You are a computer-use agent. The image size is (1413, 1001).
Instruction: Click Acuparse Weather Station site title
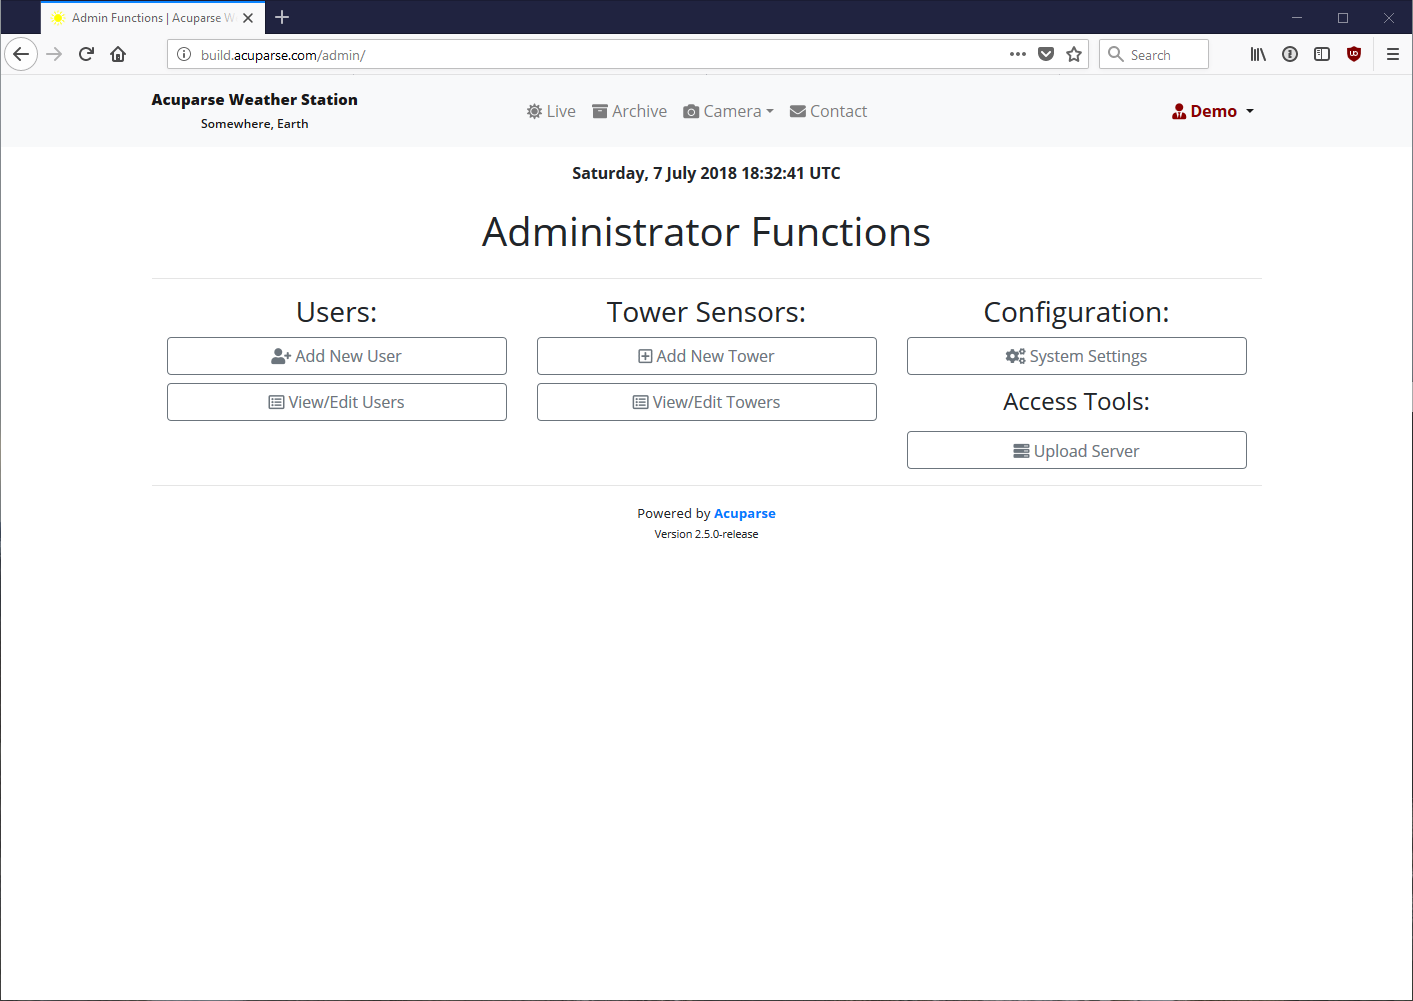254,99
